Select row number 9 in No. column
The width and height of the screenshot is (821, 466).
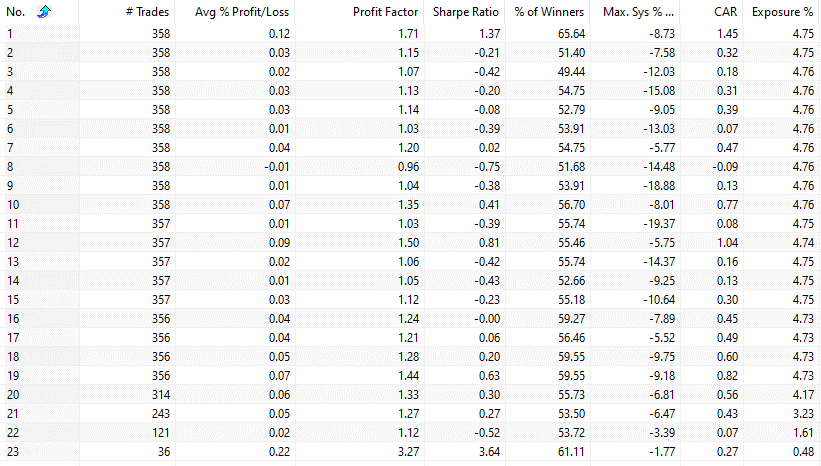10,185
